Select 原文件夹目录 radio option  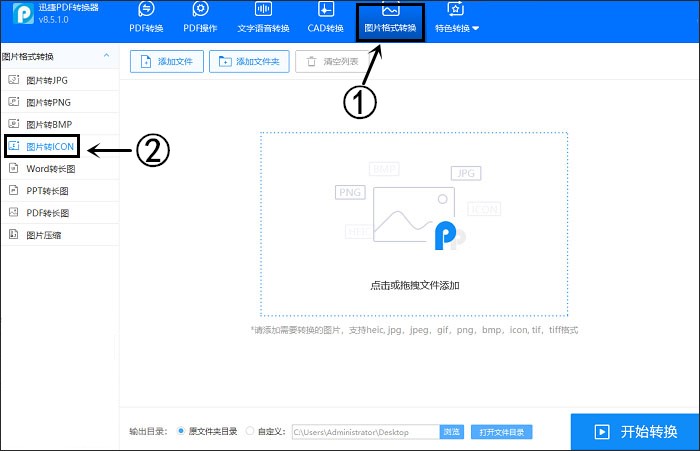(207, 431)
